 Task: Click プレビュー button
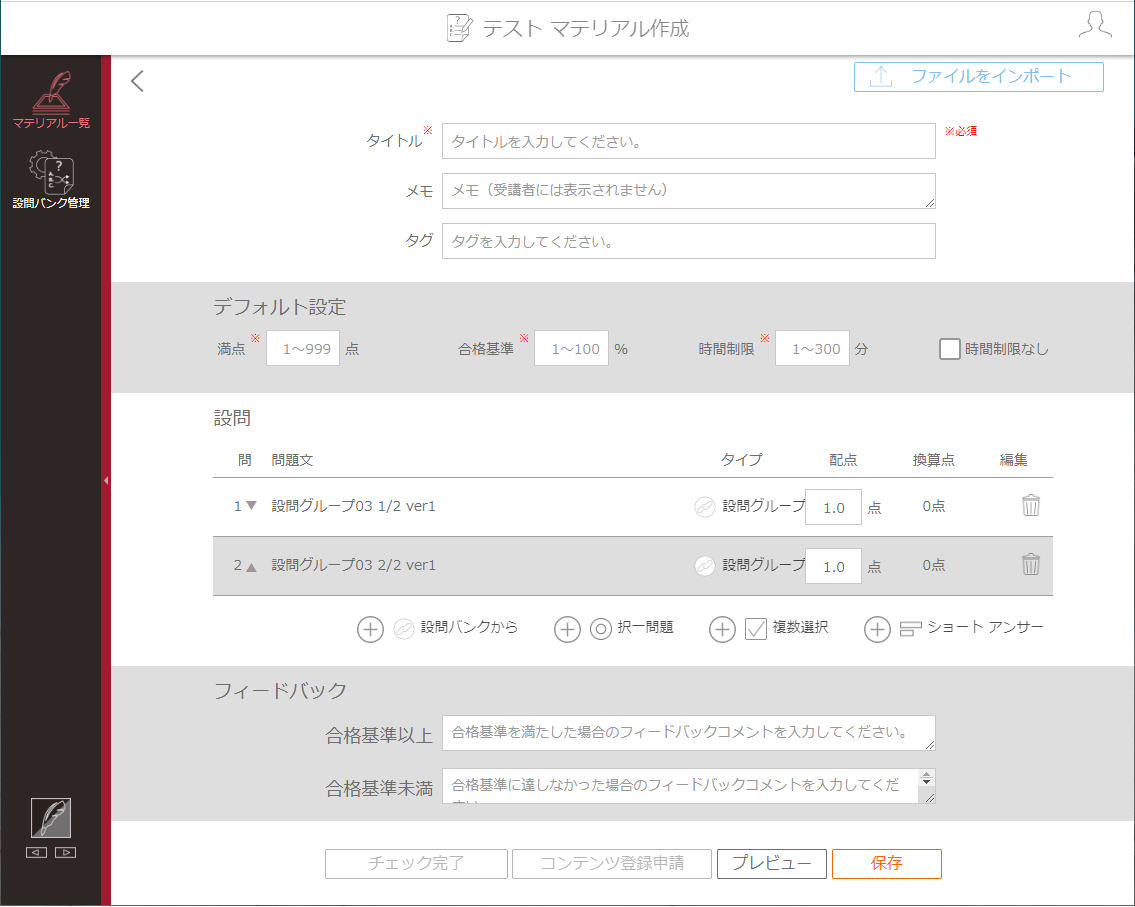772,864
